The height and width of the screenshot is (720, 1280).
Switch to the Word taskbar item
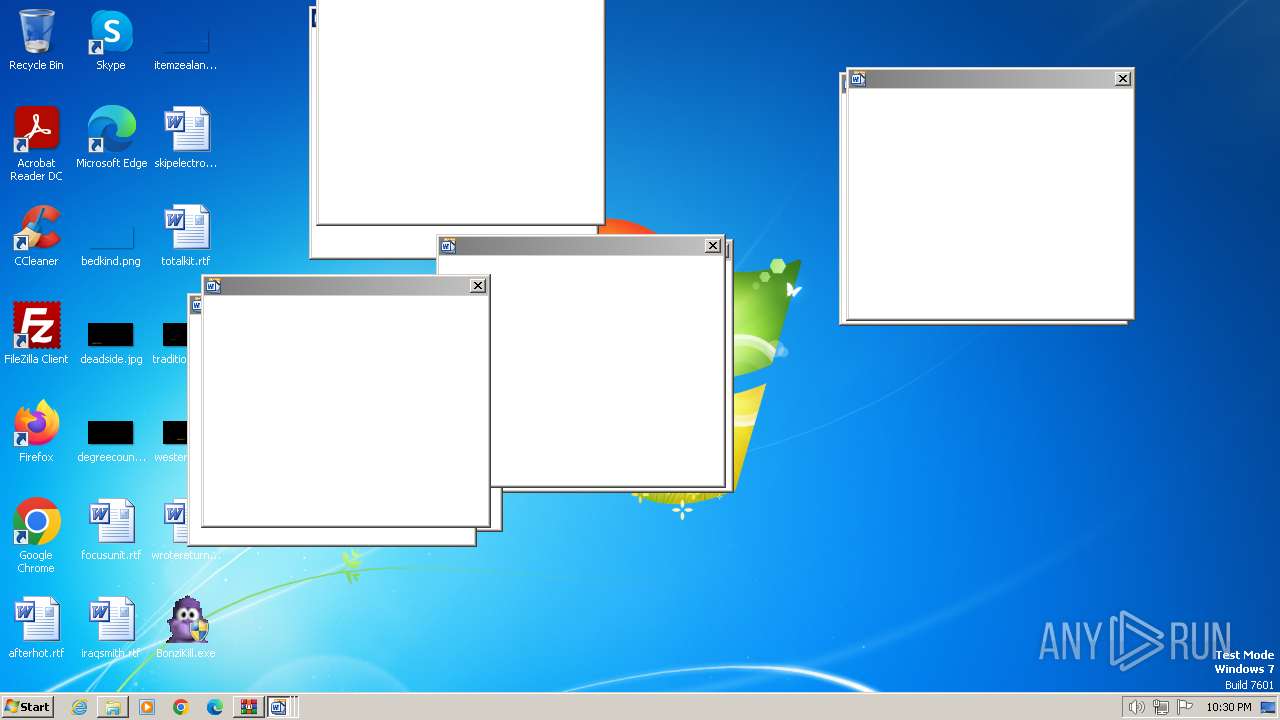click(280, 707)
